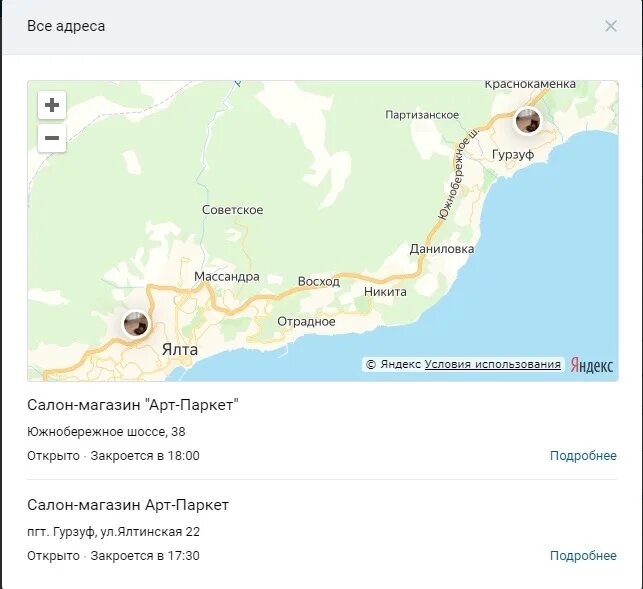The image size is (643, 589).
Task: Click "Никита" label on map
Action: click(385, 292)
